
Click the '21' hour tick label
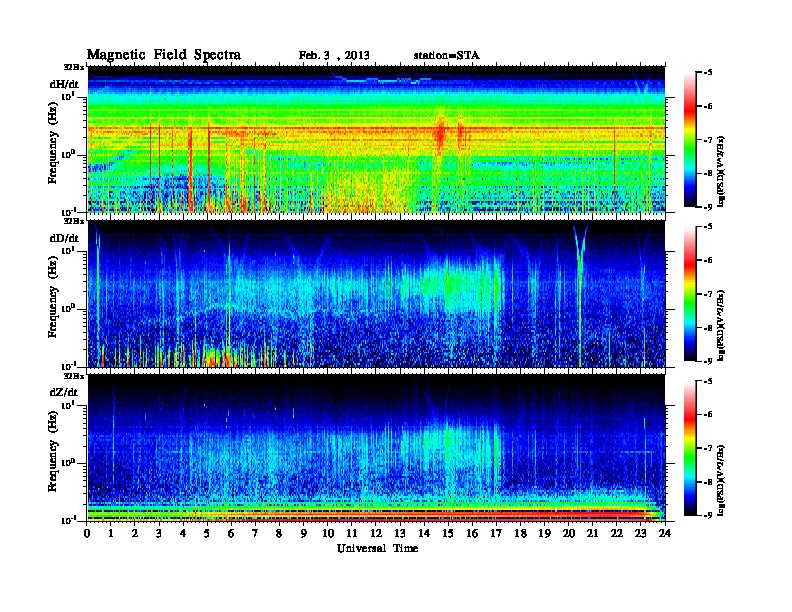[593, 534]
